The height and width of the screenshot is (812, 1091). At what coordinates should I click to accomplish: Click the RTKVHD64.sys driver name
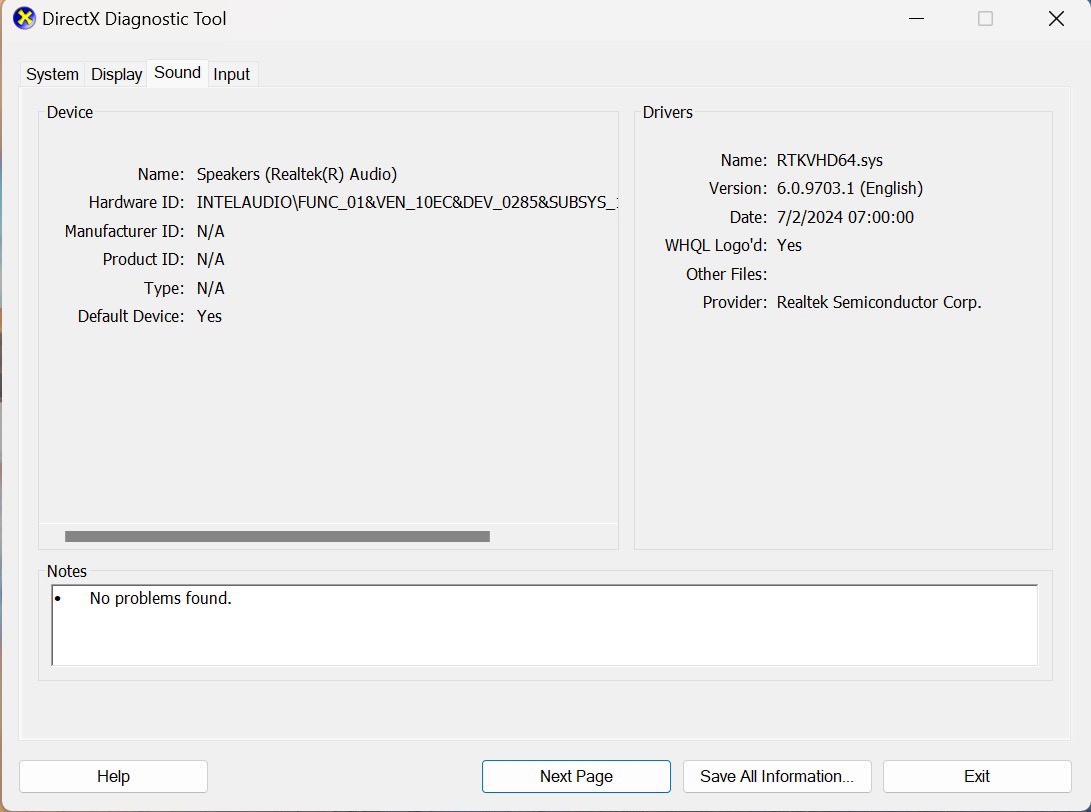(830, 160)
